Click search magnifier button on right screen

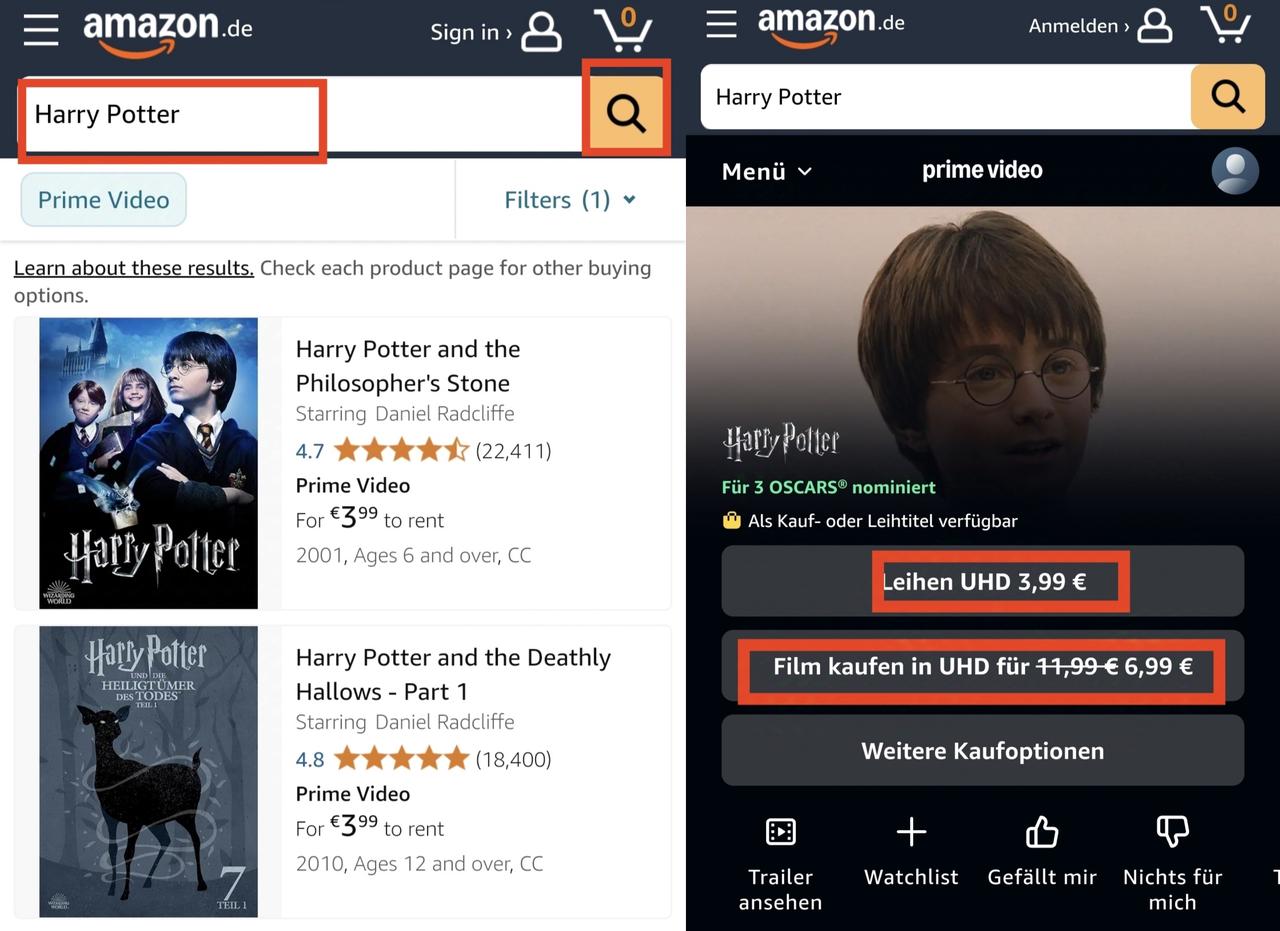point(1227,97)
